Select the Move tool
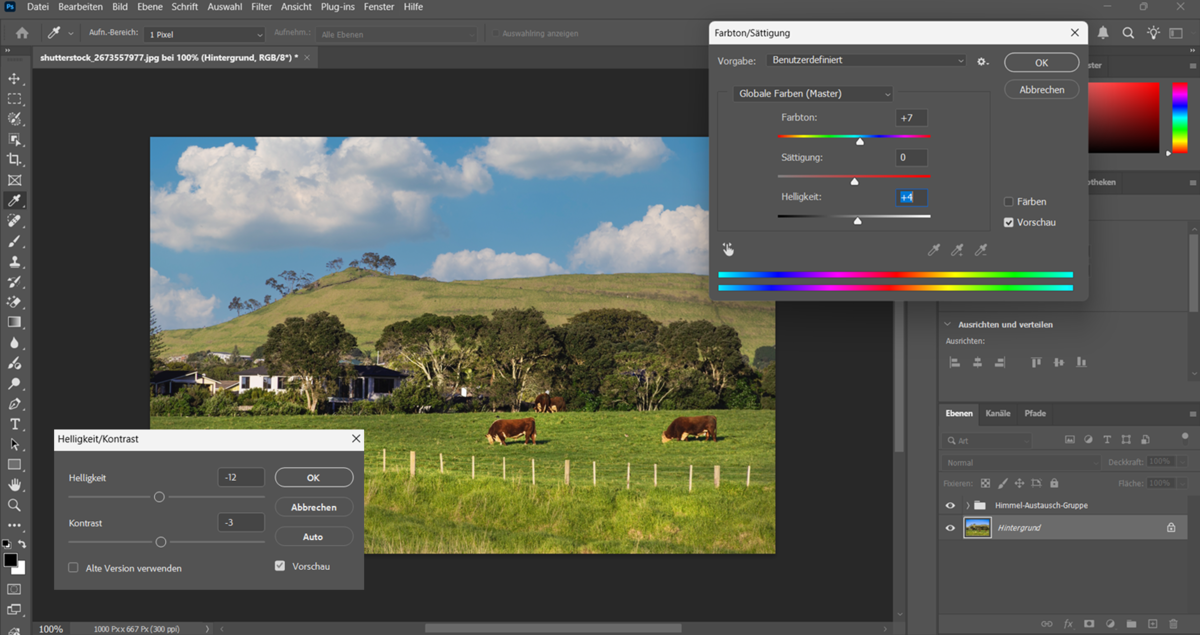Screen dimensions: 1200x635 point(14,77)
